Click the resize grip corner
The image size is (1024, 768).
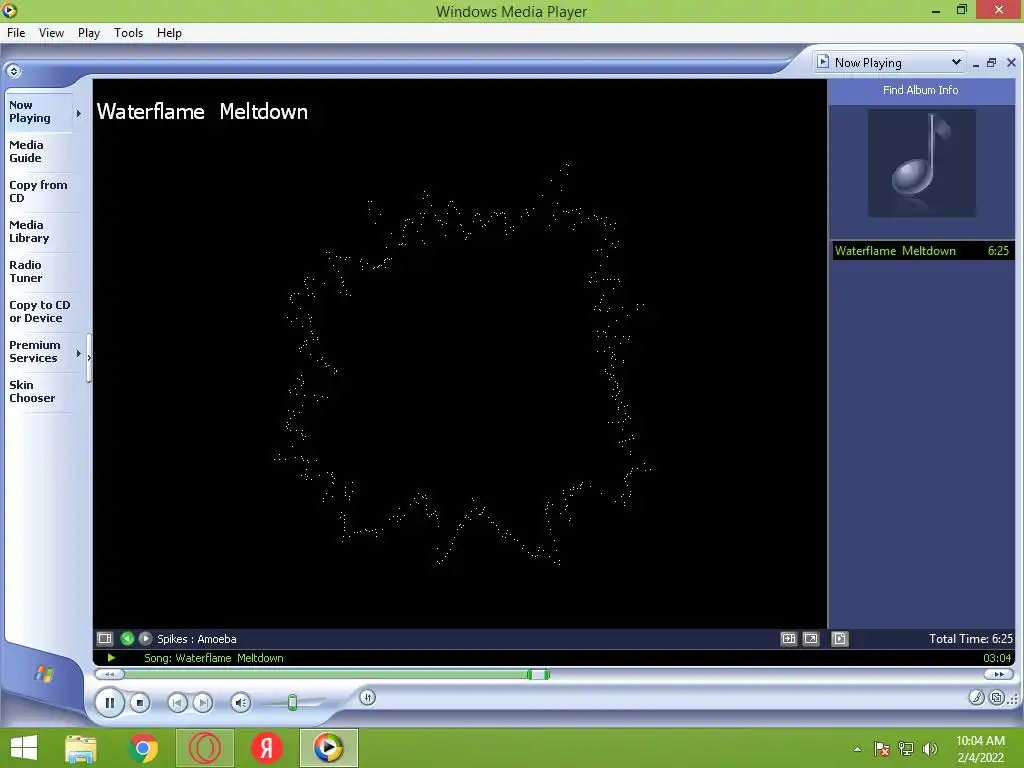point(1014,699)
